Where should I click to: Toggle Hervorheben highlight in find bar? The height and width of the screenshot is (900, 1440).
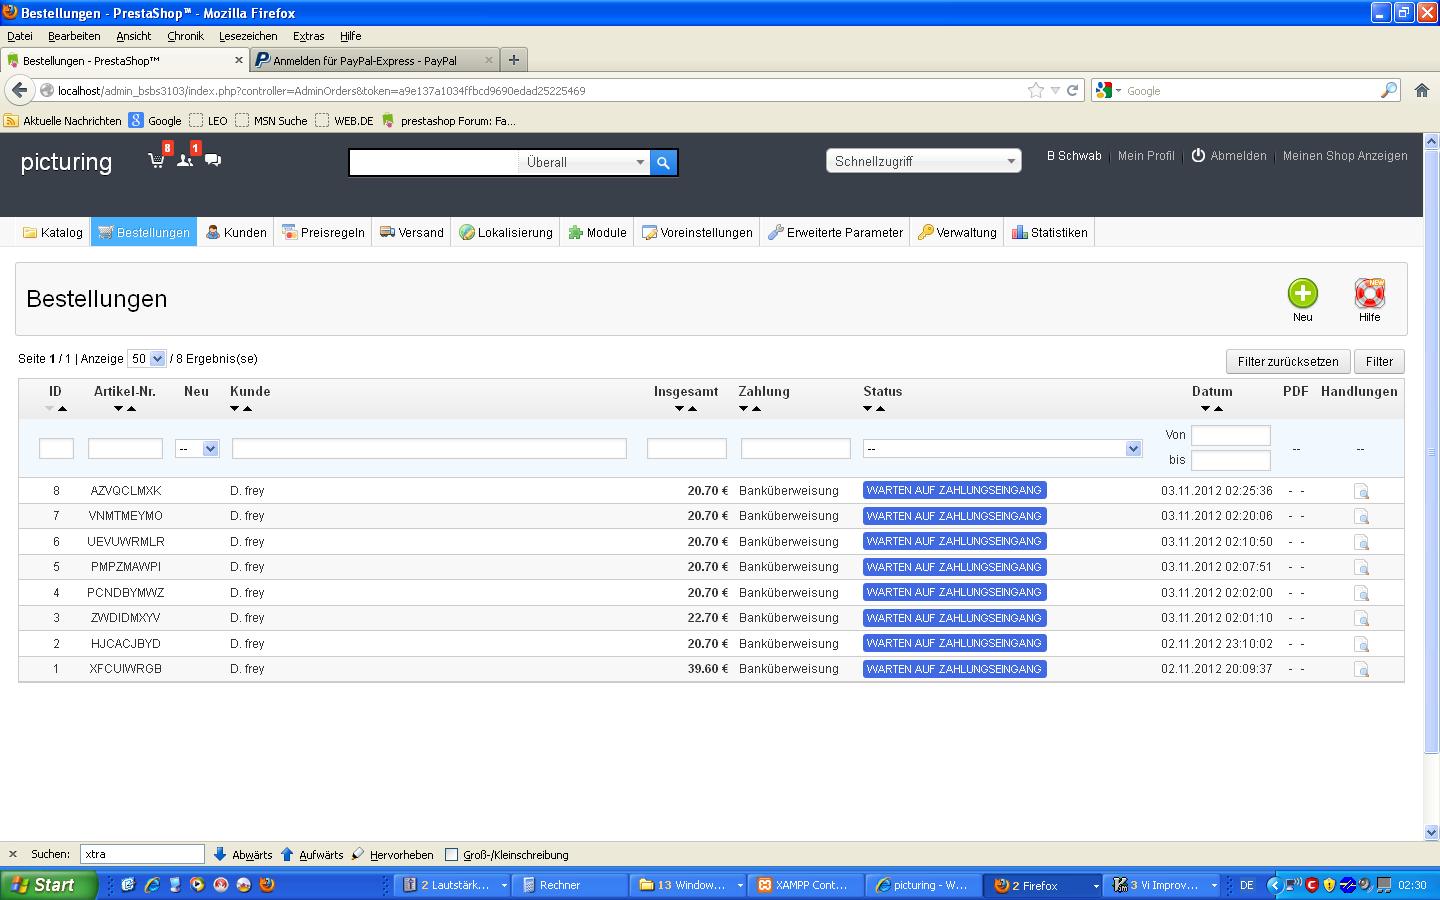click(393, 855)
